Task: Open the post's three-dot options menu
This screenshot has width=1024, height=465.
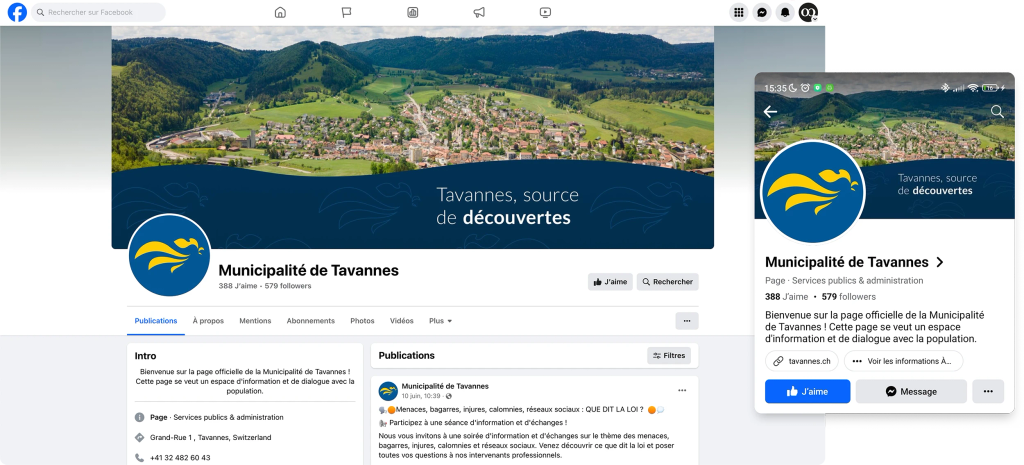Action: pyautogui.click(x=682, y=391)
